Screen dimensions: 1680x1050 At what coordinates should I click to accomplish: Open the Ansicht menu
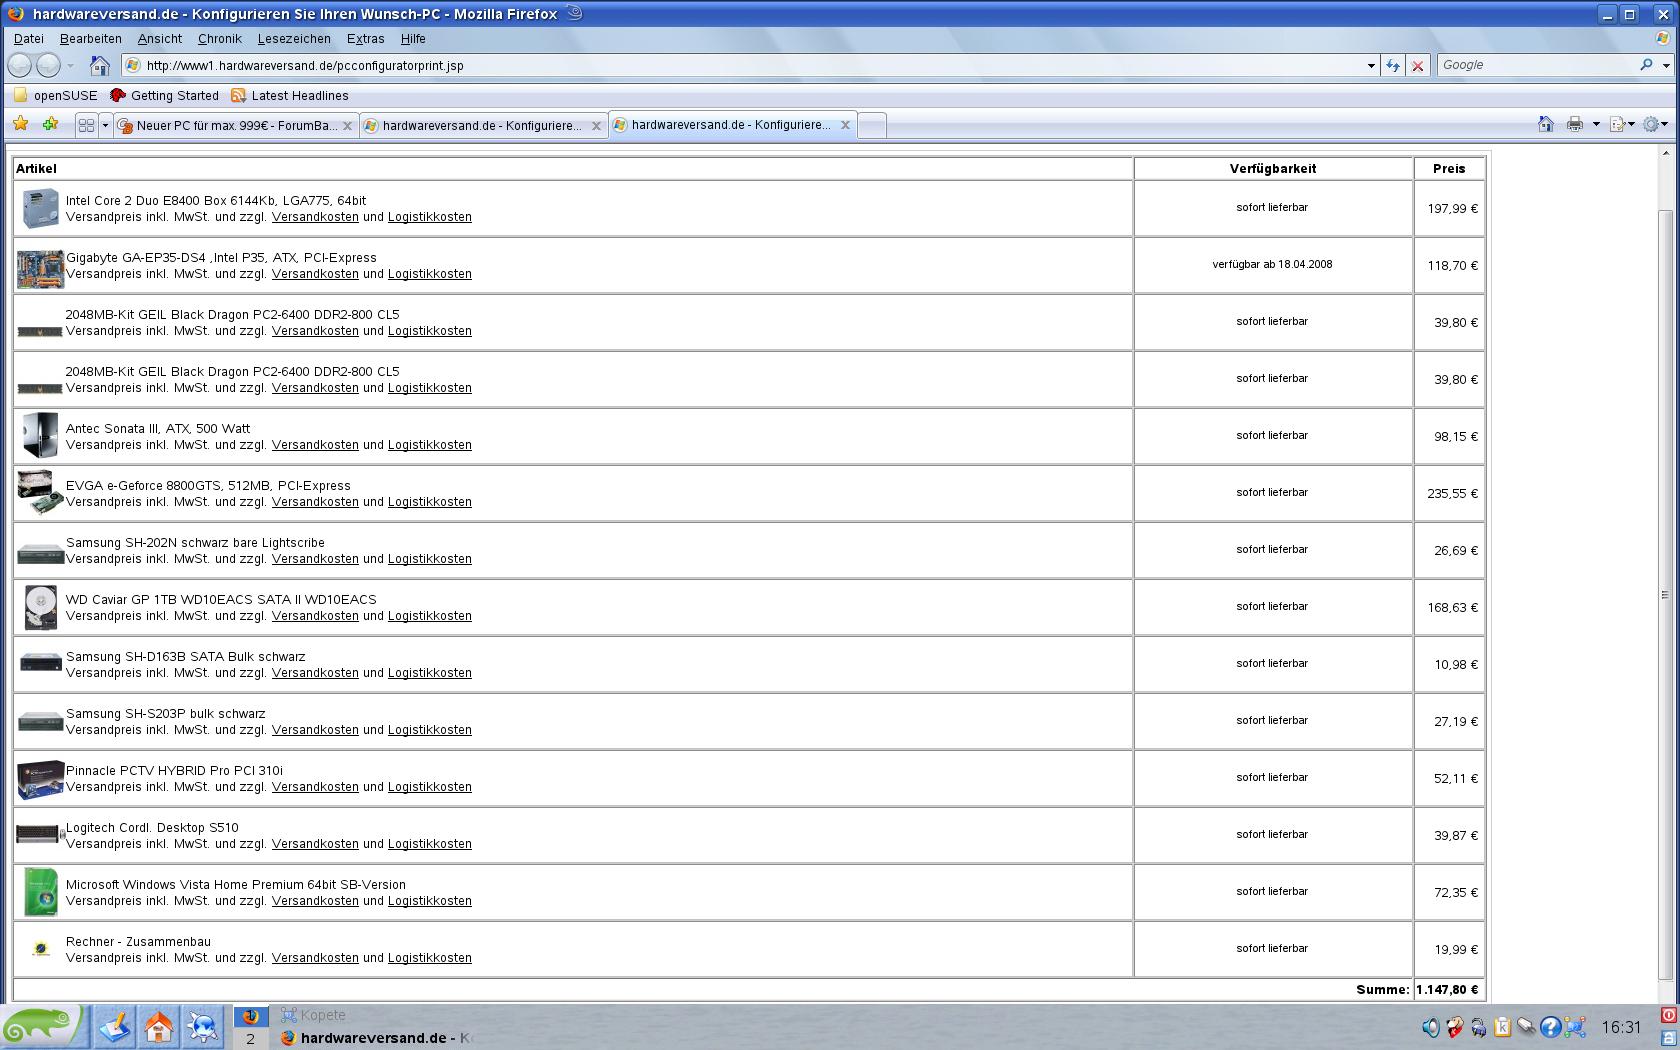click(x=160, y=39)
